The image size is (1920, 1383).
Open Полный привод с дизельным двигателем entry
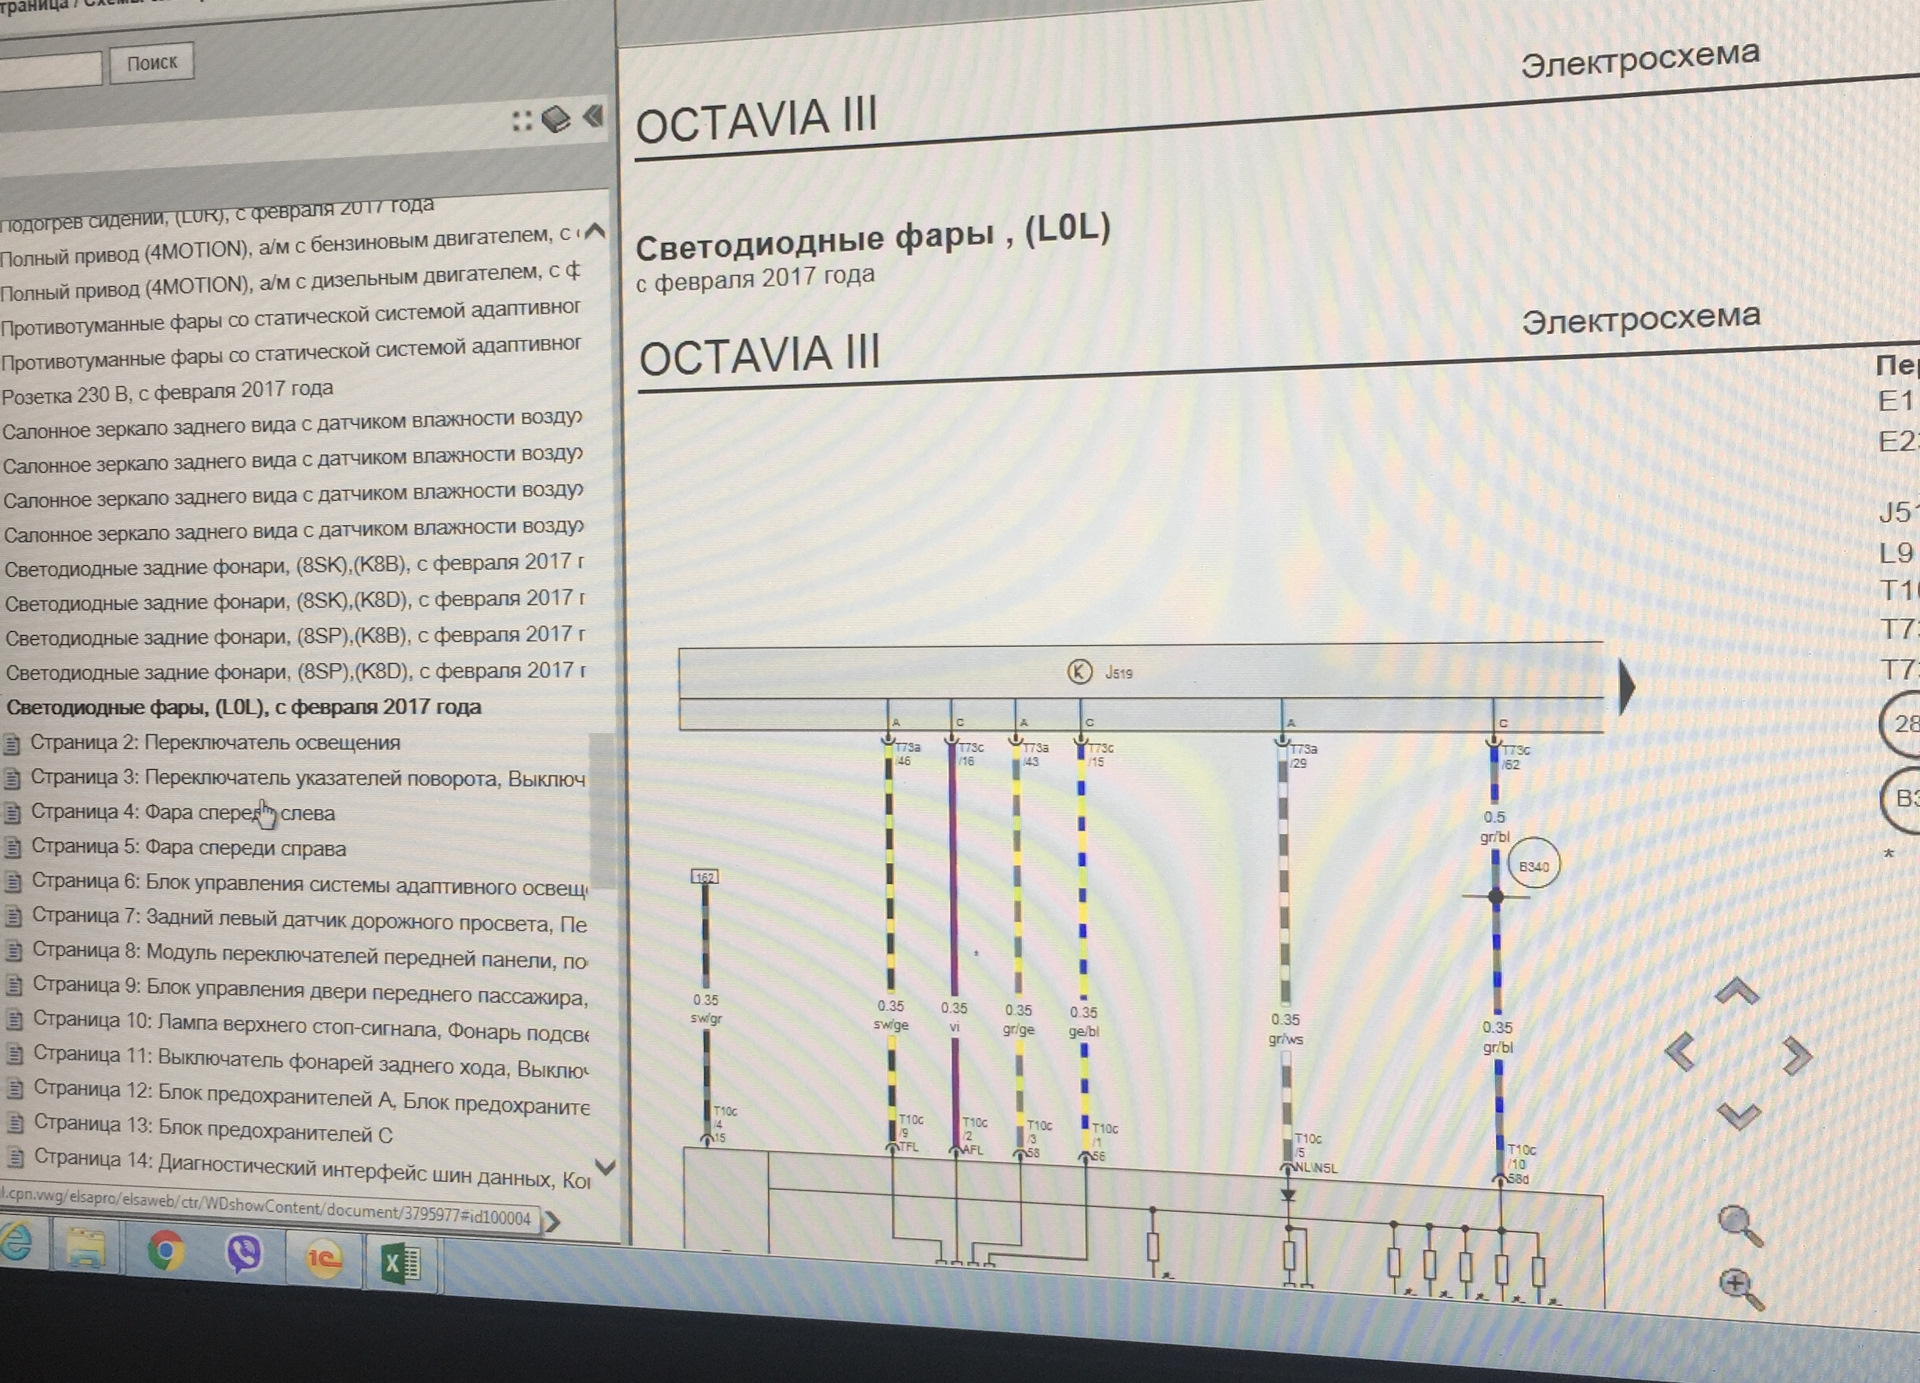point(290,282)
